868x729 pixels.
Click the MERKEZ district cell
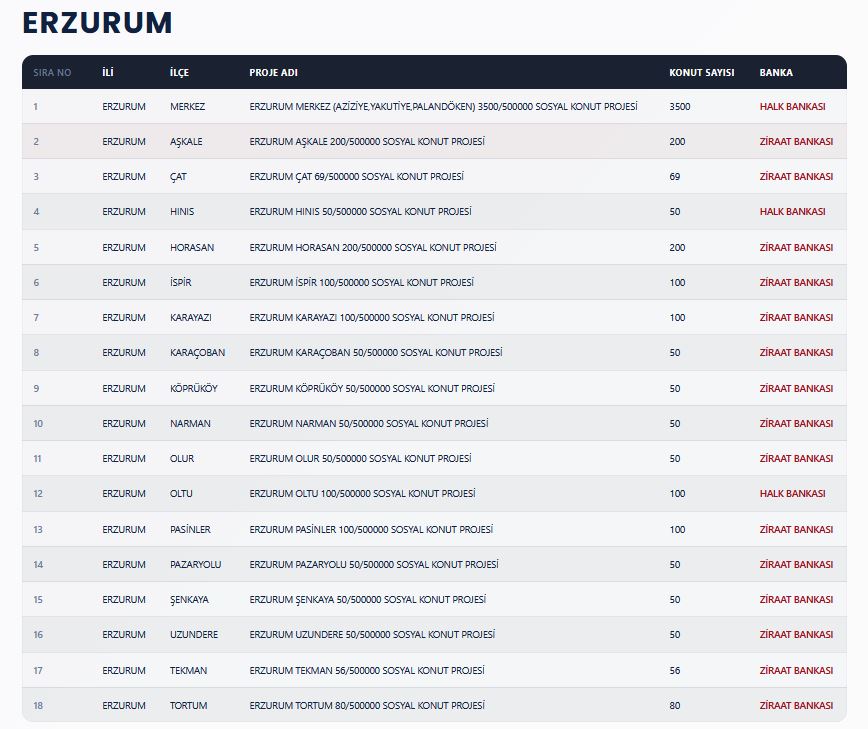pyautogui.click(x=187, y=106)
